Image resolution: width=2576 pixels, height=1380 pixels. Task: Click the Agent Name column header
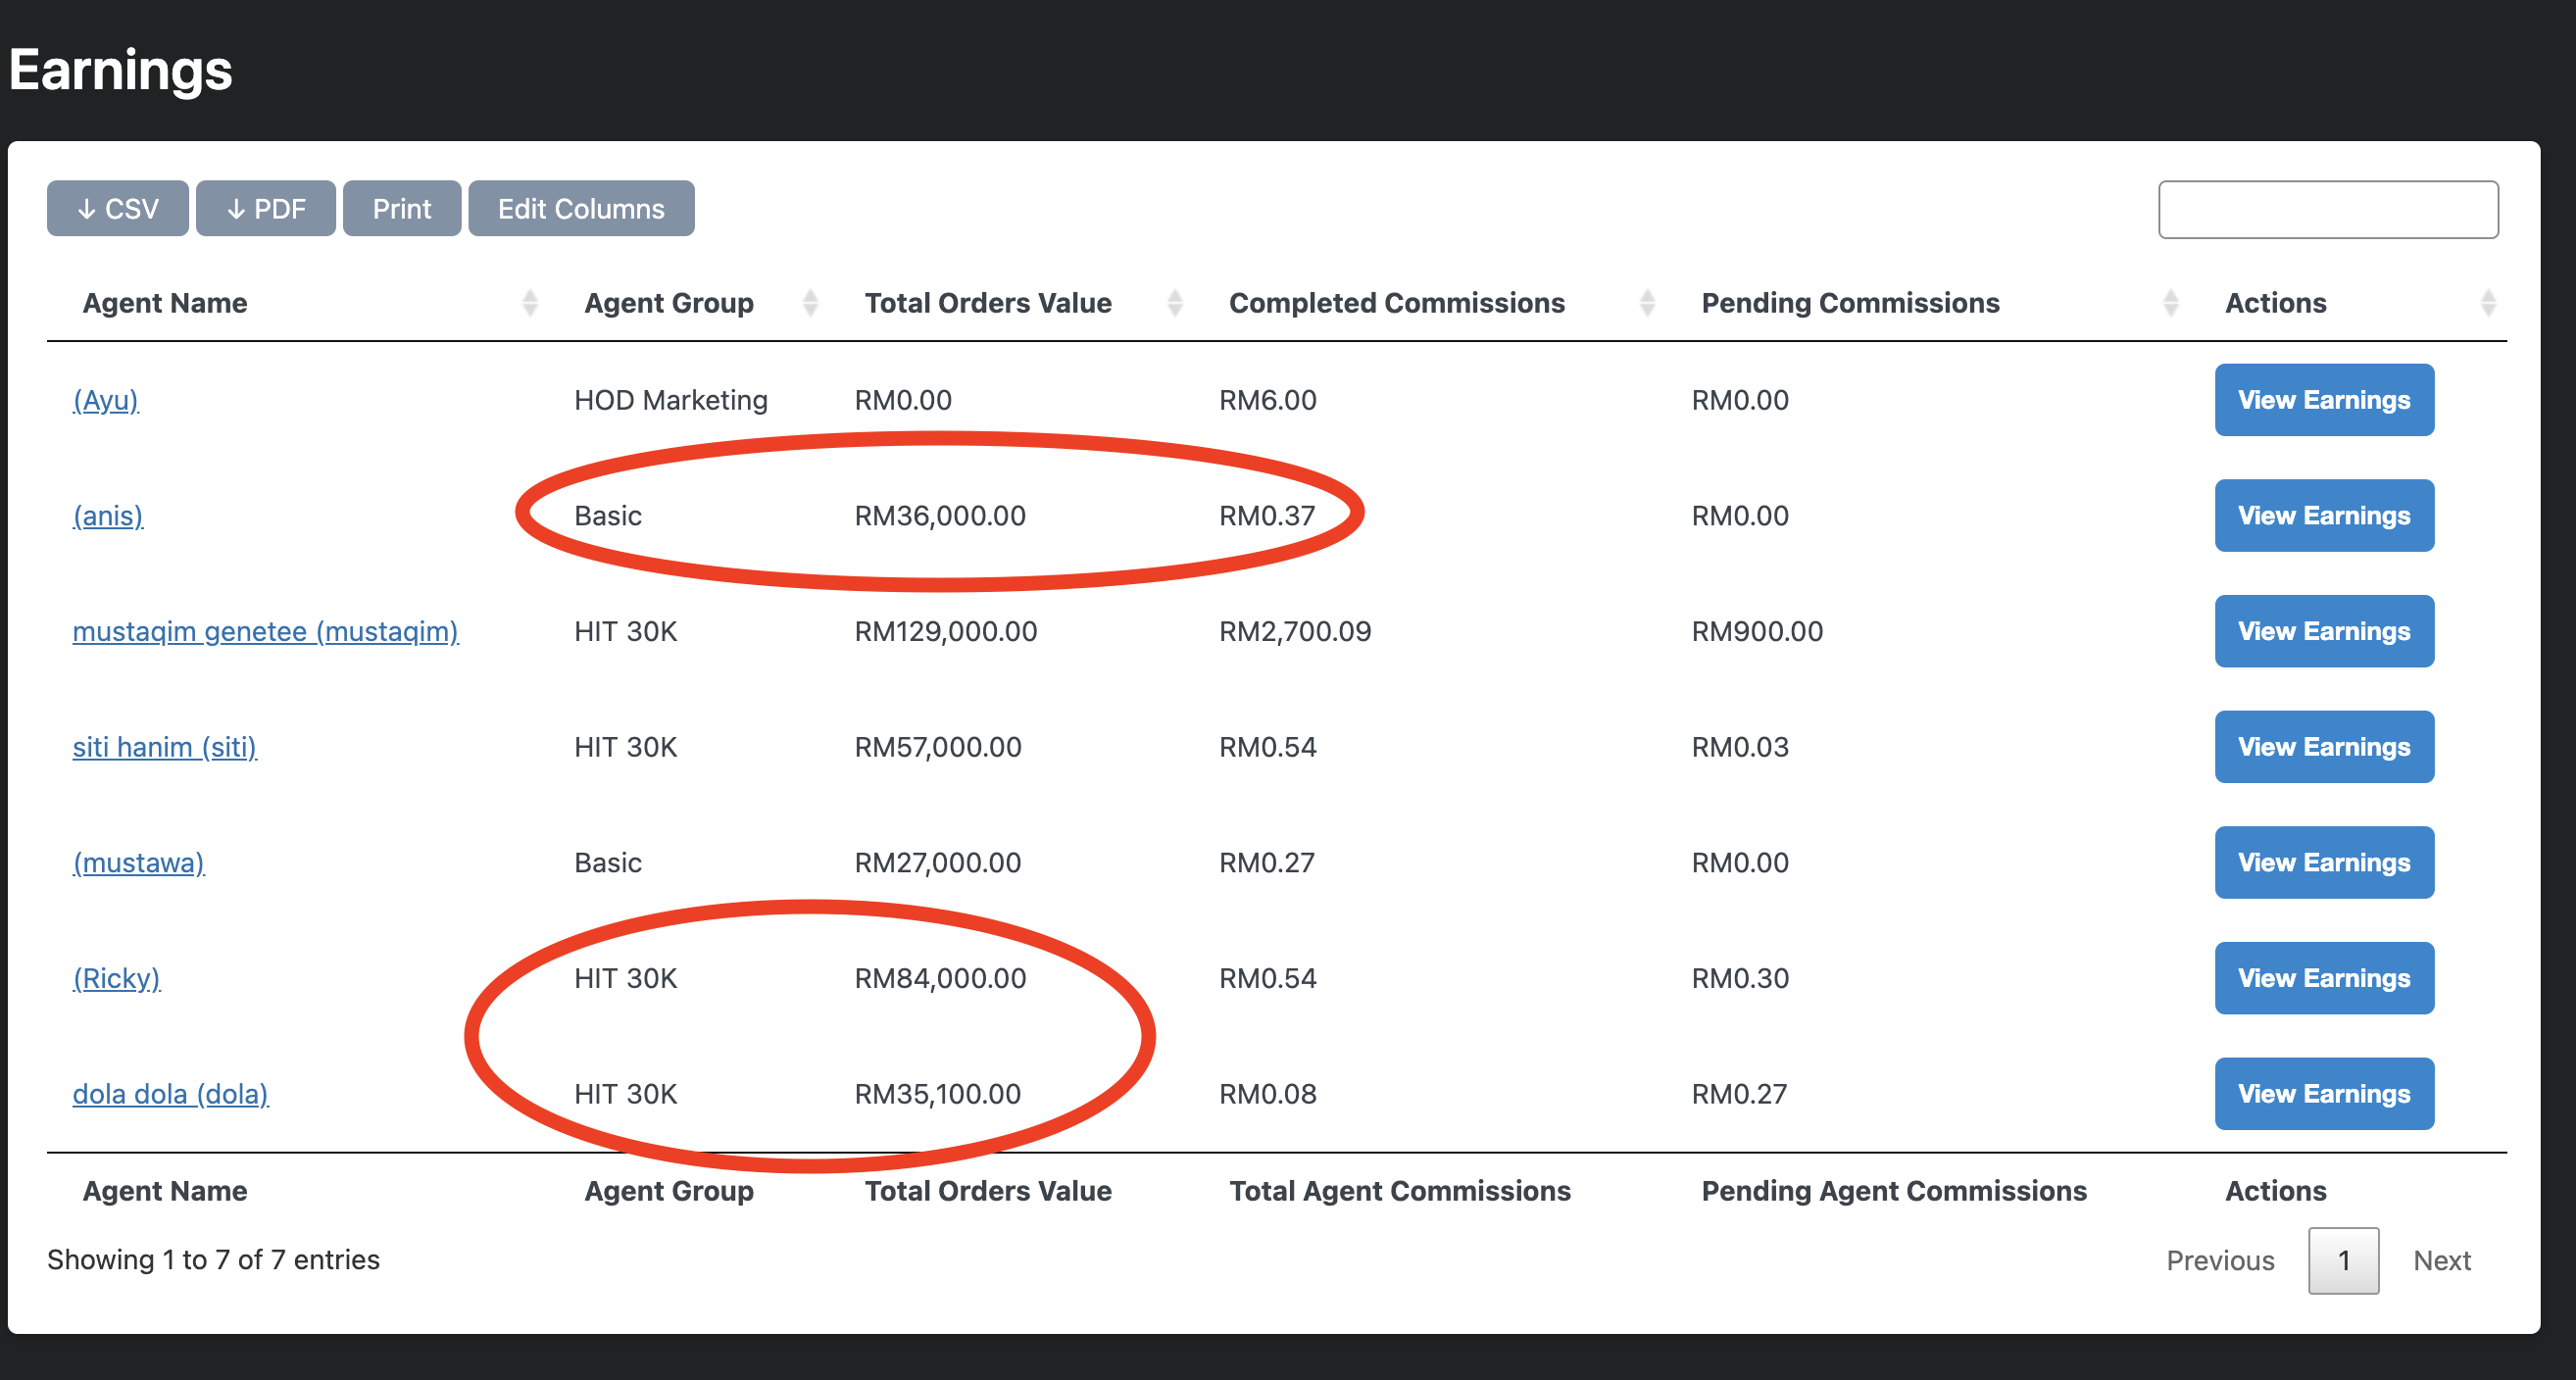tap(165, 303)
